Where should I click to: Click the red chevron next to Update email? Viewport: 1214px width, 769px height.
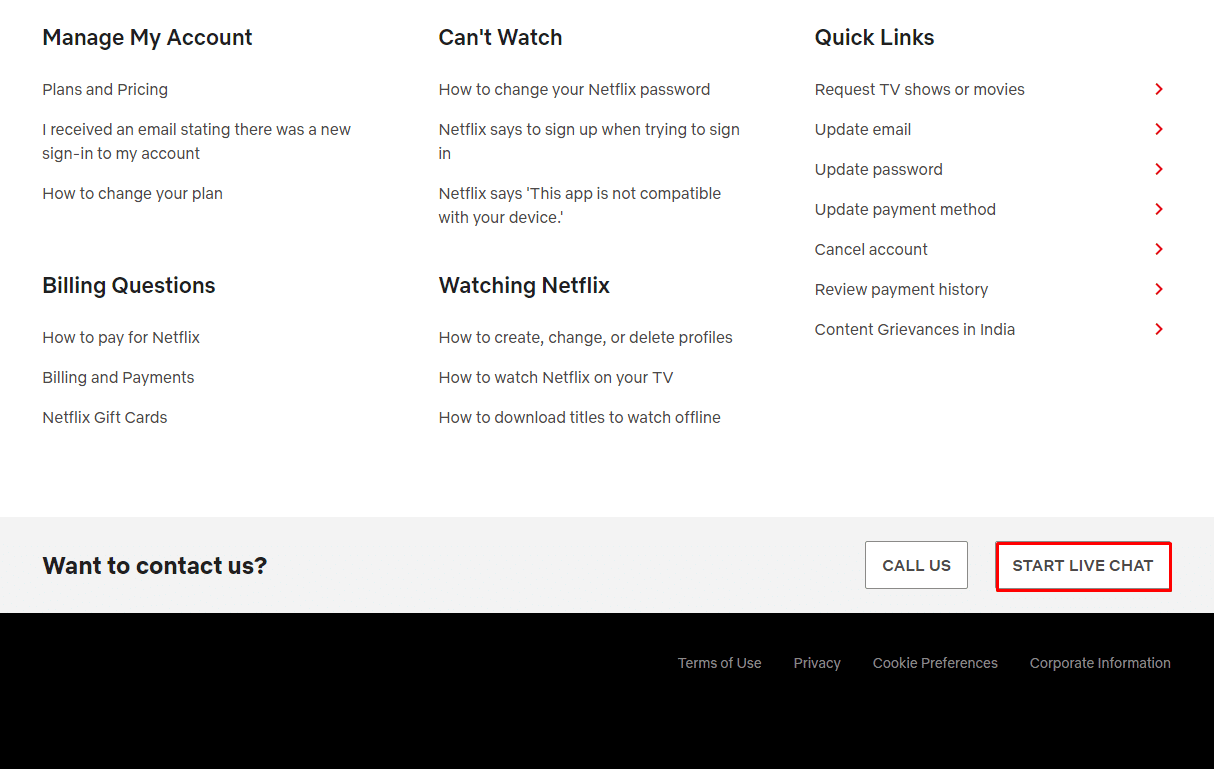(x=1159, y=129)
